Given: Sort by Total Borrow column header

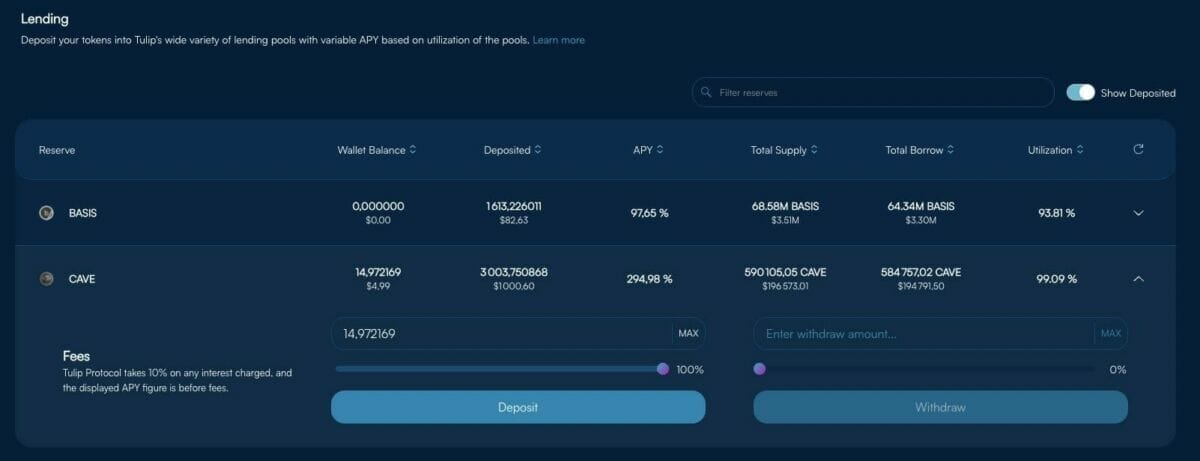Looking at the screenshot, I should pyautogui.click(x=920, y=150).
